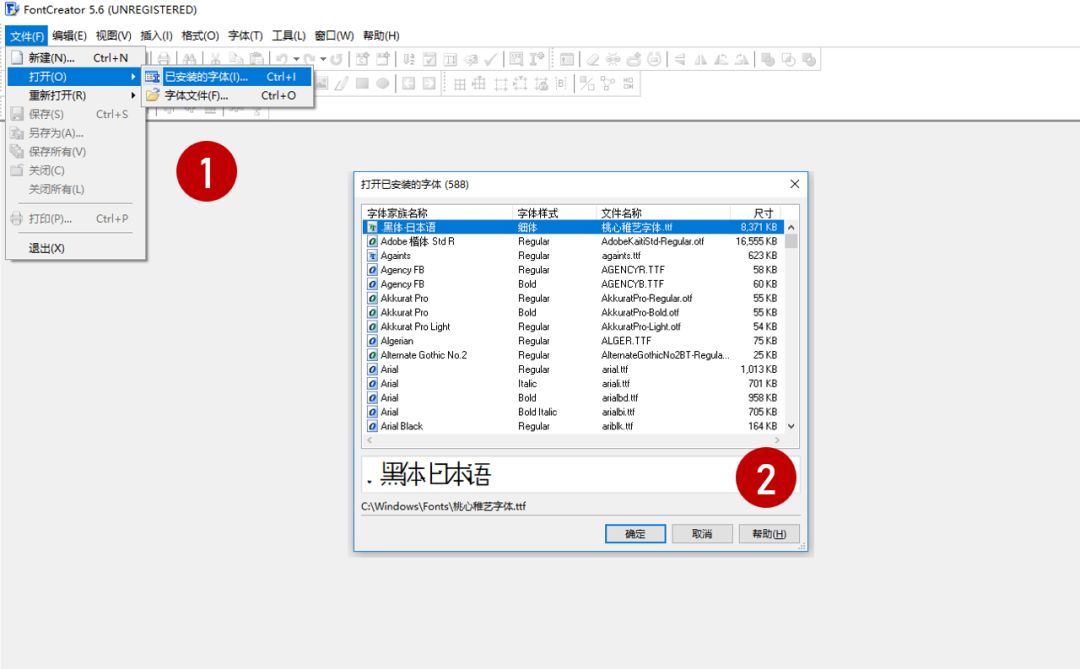Image resolution: width=1080 pixels, height=669 pixels.
Task: Open the 格式(O) menu
Action: click(x=200, y=36)
